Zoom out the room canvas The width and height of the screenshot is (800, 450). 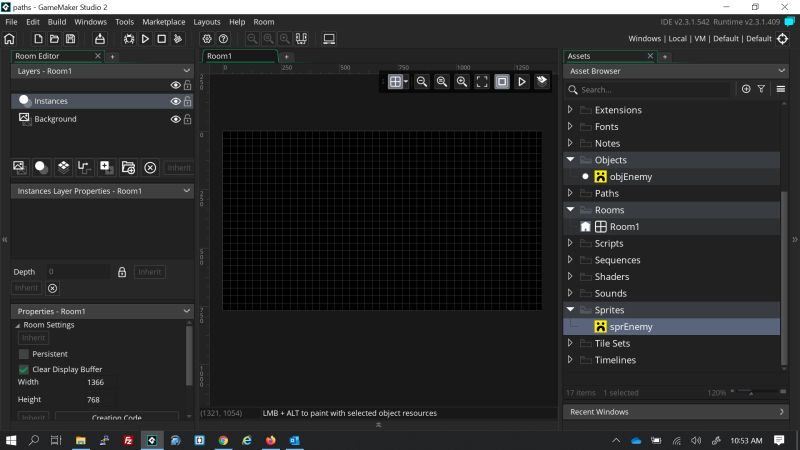[x=422, y=82]
